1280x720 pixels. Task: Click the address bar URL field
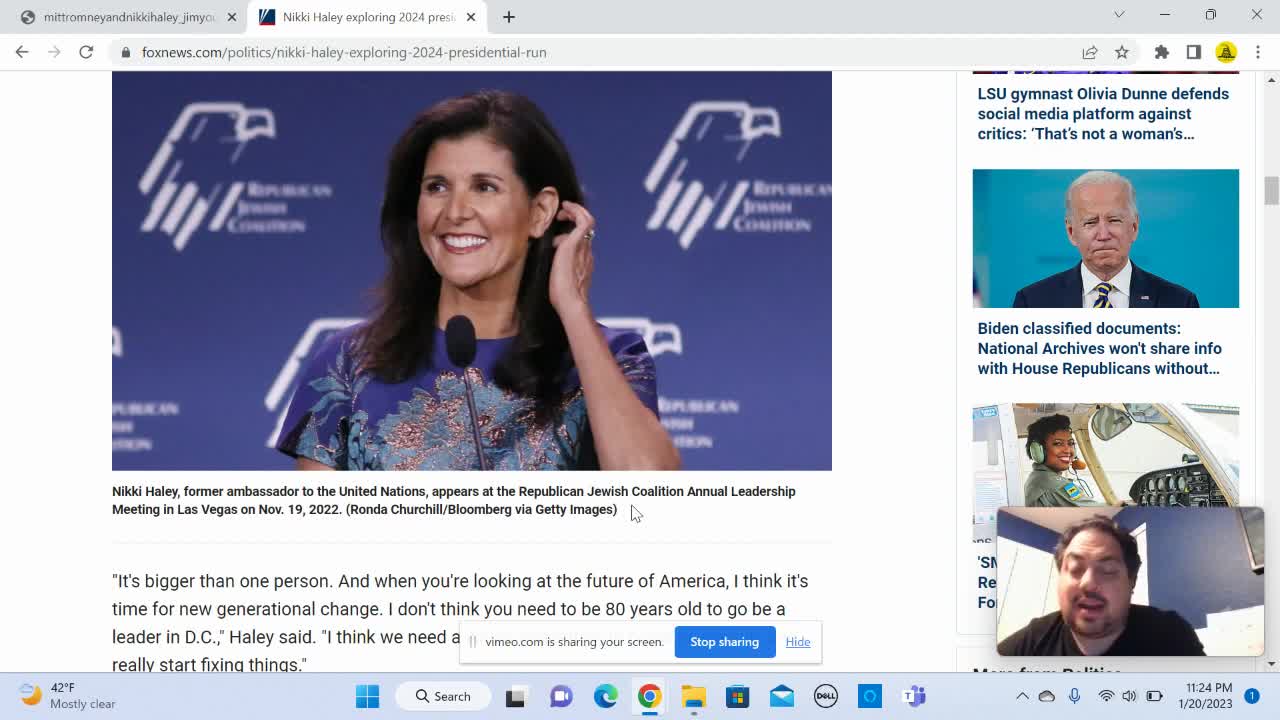click(x=600, y=52)
